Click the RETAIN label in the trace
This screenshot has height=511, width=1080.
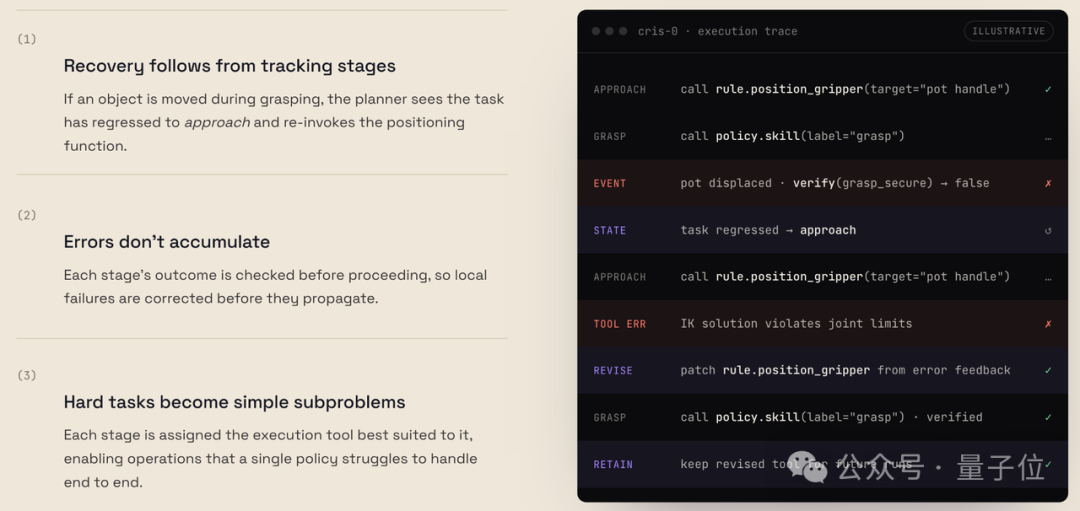pos(613,464)
